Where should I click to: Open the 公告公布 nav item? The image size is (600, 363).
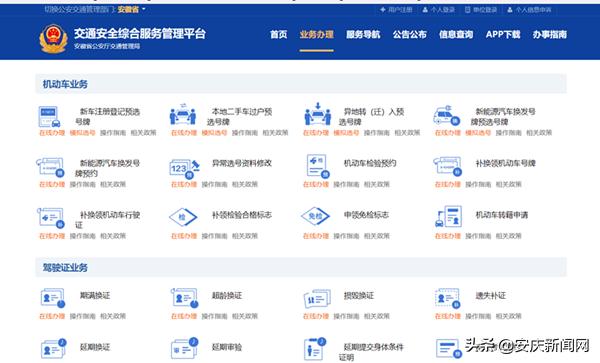point(409,34)
